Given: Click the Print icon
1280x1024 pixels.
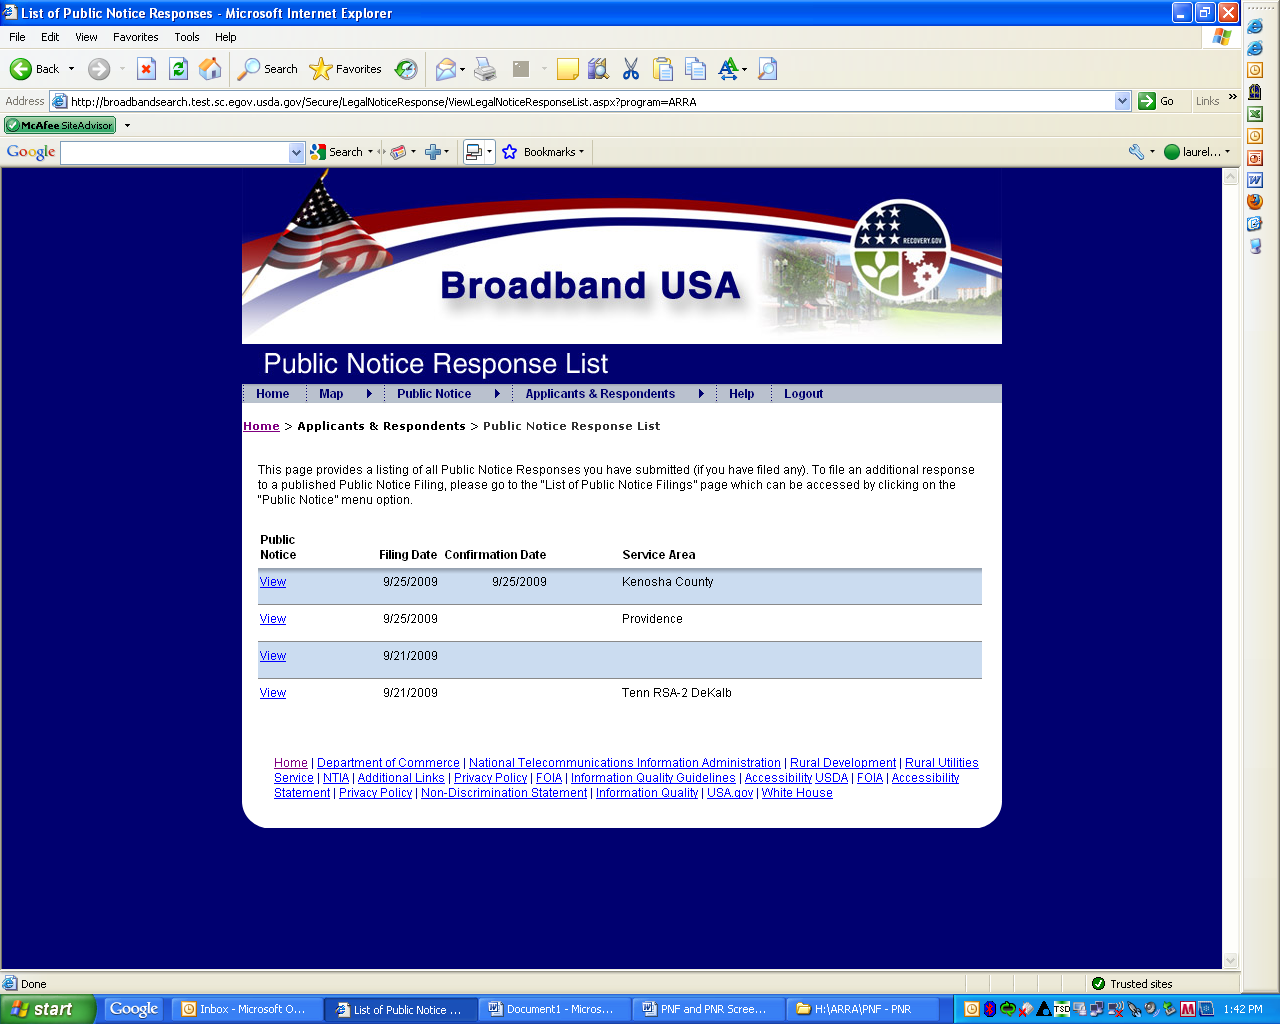Looking at the screenshot, I should tap(485, 69).
